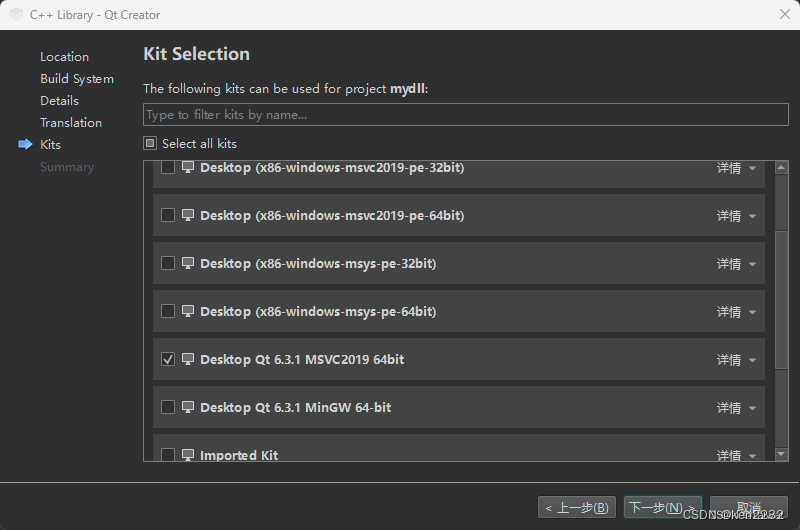Click the scrollbar down arrow in kit list

781,453
